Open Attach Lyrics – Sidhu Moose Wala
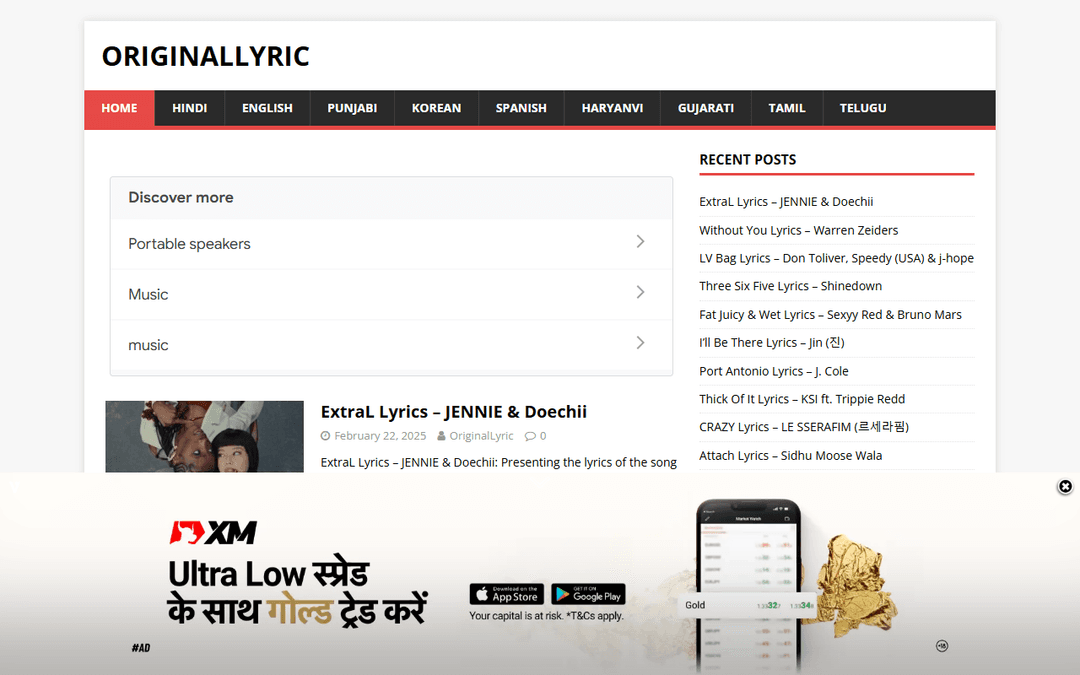 pyautogui.click(x=790, y=455)
